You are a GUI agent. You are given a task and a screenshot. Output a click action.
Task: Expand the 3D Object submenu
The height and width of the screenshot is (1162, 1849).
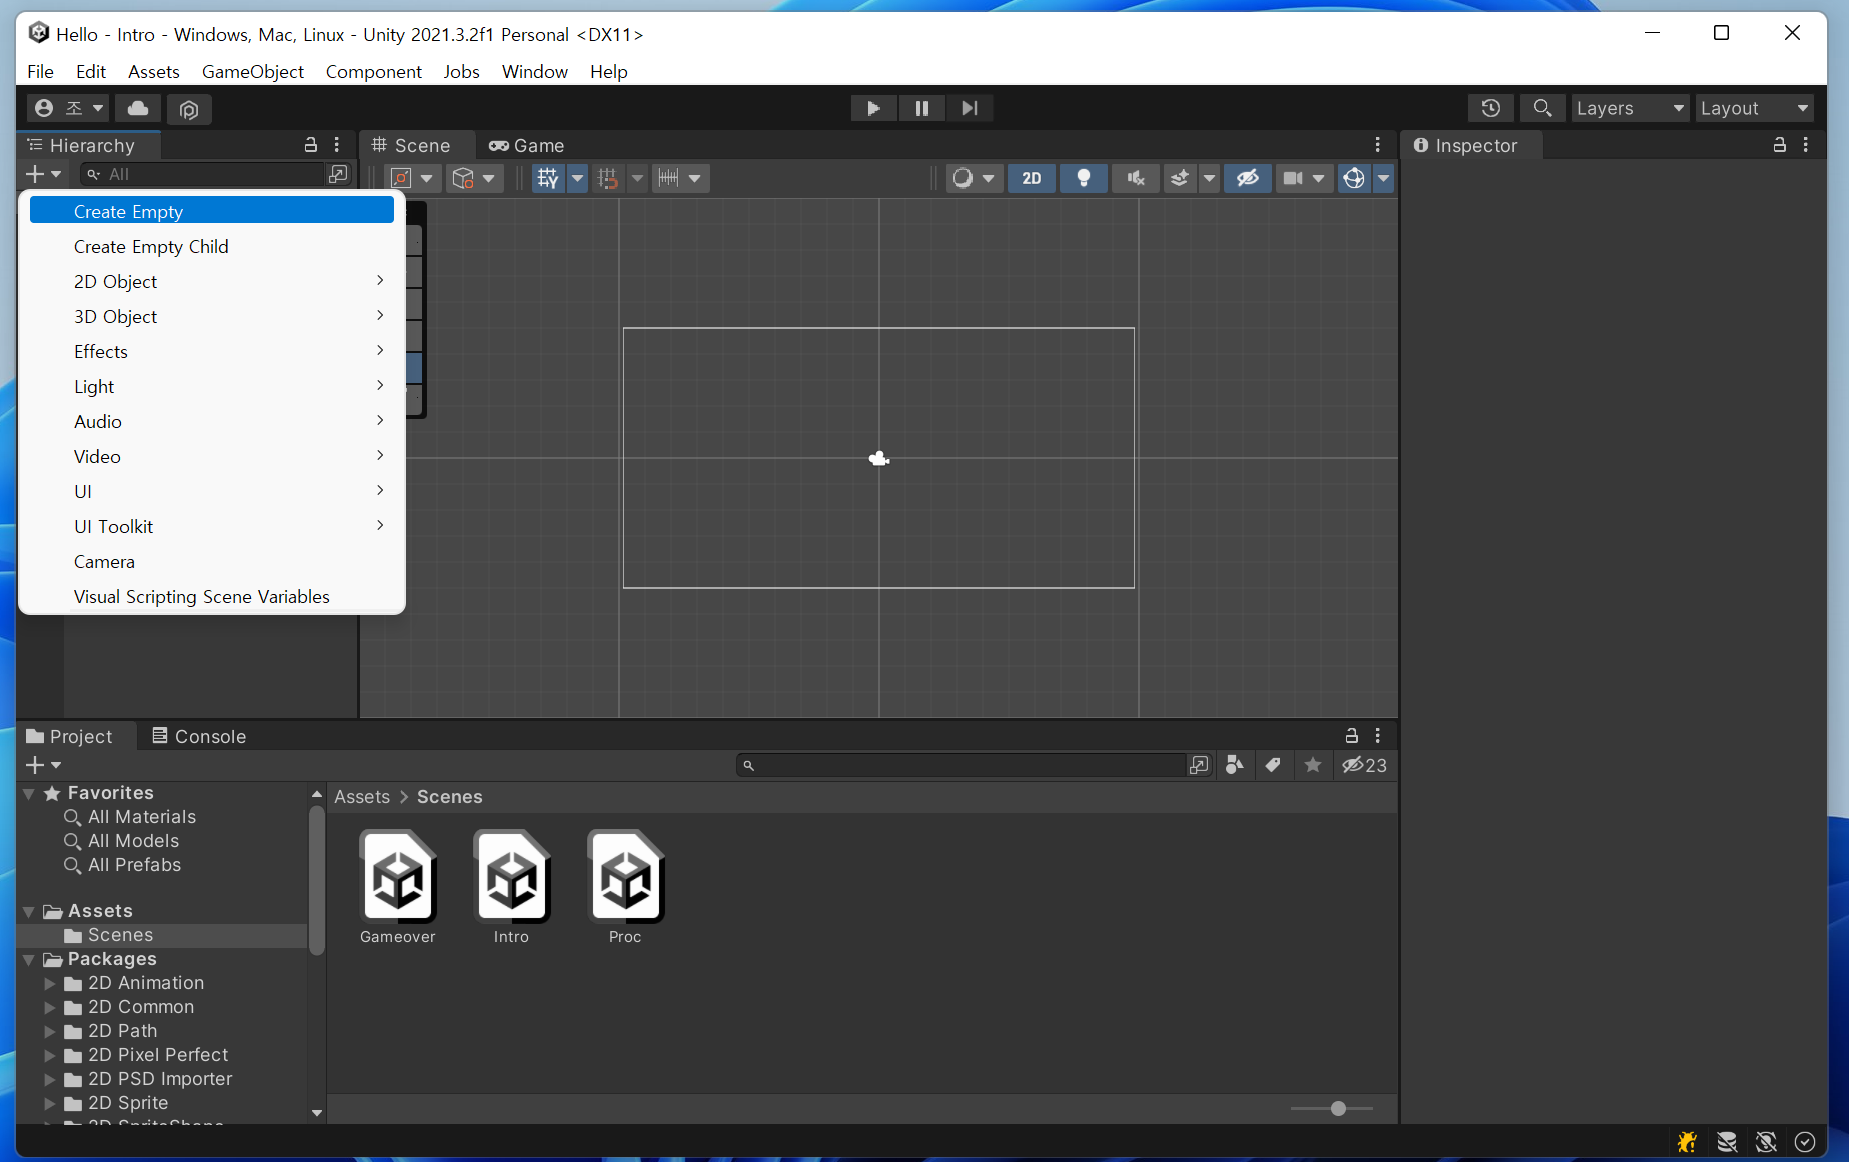212,316
